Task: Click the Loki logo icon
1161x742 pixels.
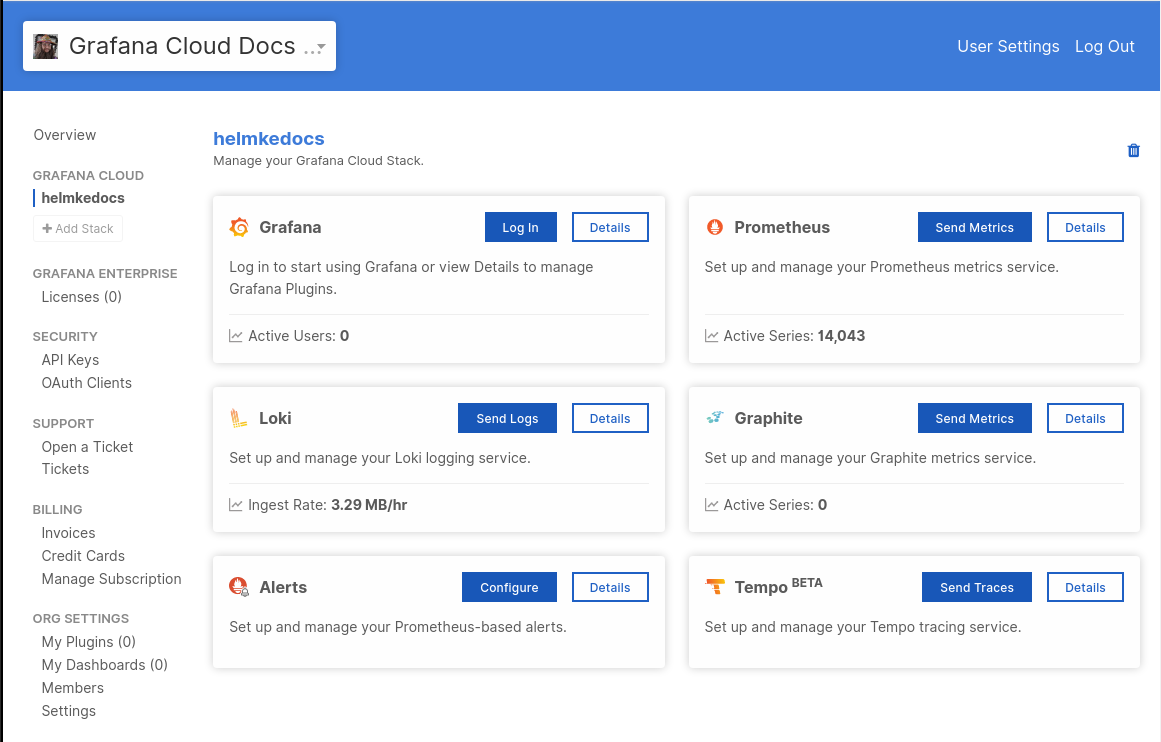Action: pyautogui.click(x=238, y=418)
